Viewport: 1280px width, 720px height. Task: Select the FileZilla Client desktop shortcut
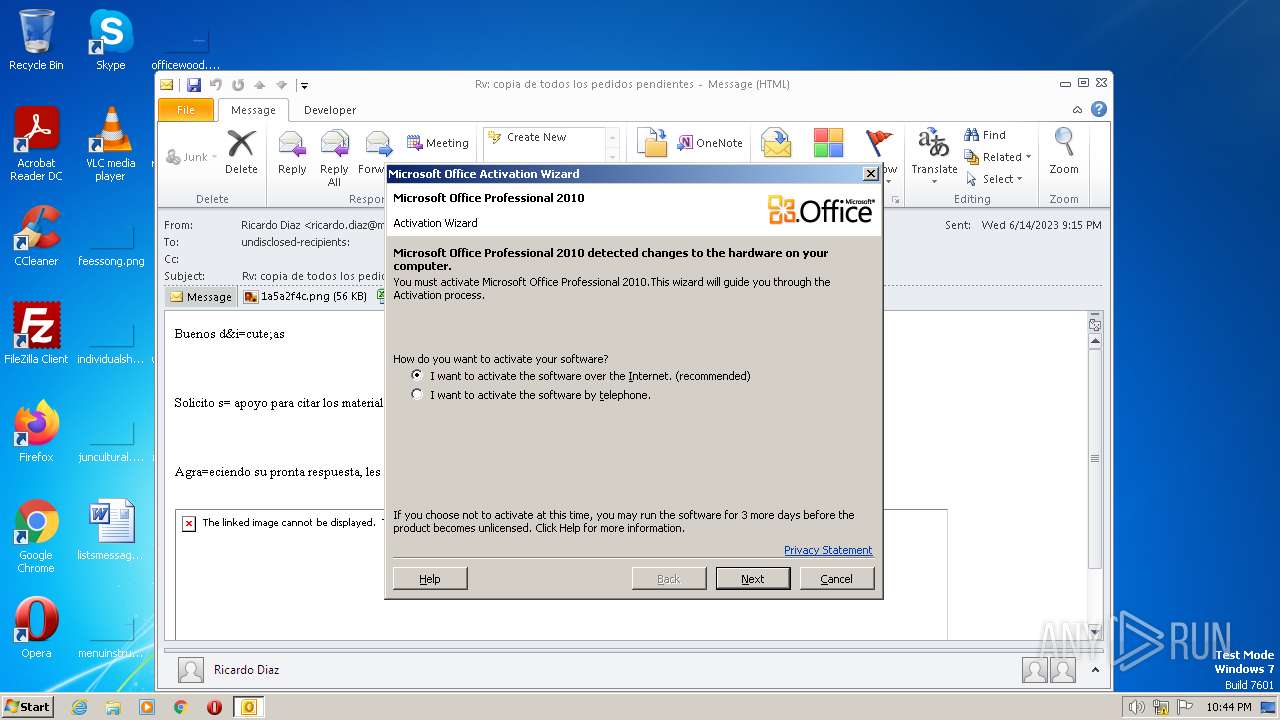tap(36, 334)
